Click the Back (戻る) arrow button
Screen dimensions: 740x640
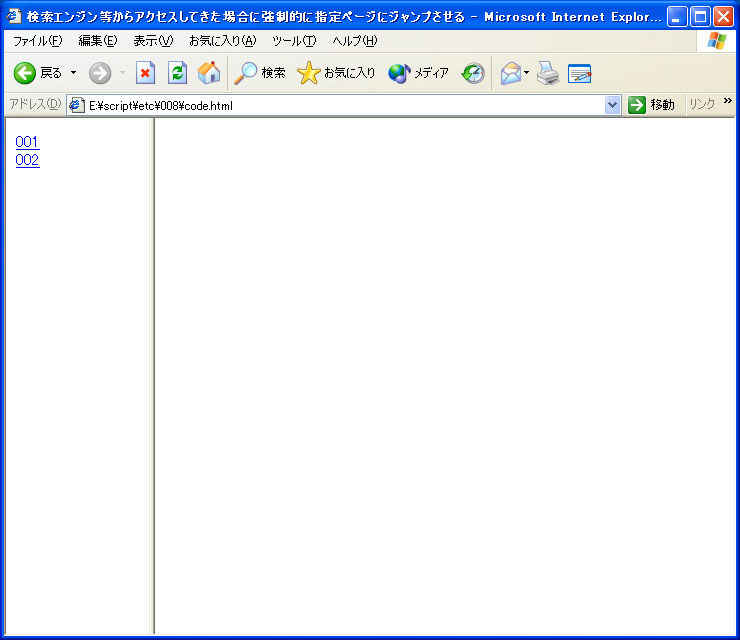[26, 73]
